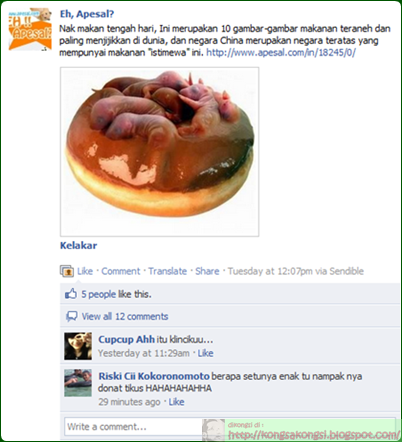The image size is (402, 442).
Task: Like the Eh, Apesal post
Action: (x=85, y=271)
